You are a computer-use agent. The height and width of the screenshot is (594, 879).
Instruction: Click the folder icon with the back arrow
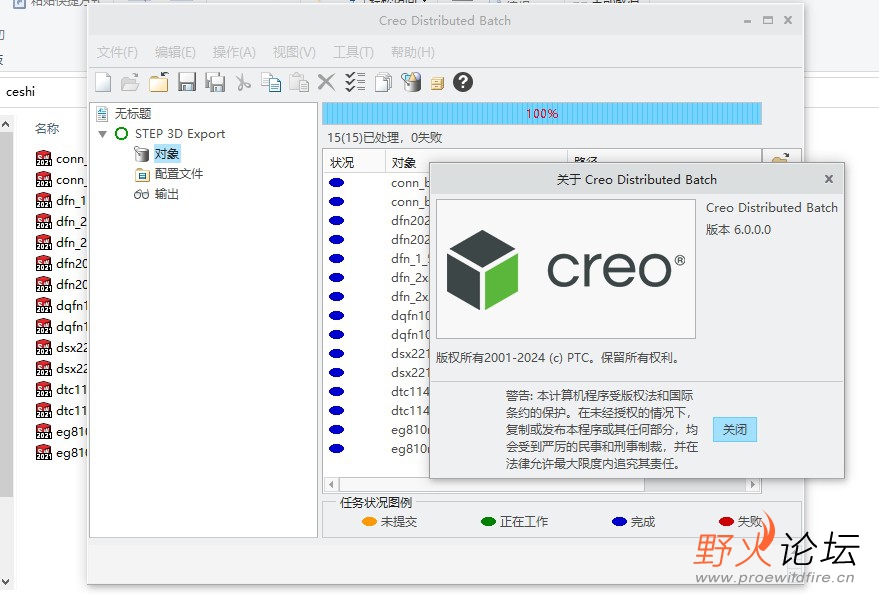[159, 82]
